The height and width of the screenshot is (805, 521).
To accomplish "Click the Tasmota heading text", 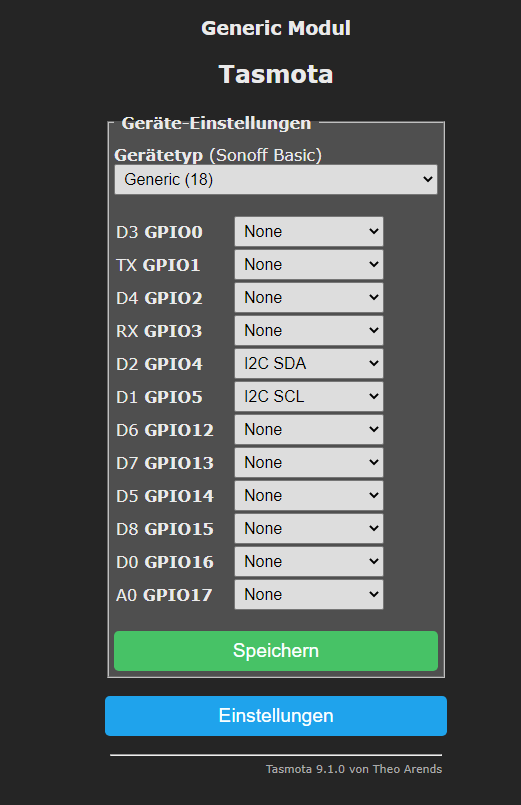I will tap(276, 74).
